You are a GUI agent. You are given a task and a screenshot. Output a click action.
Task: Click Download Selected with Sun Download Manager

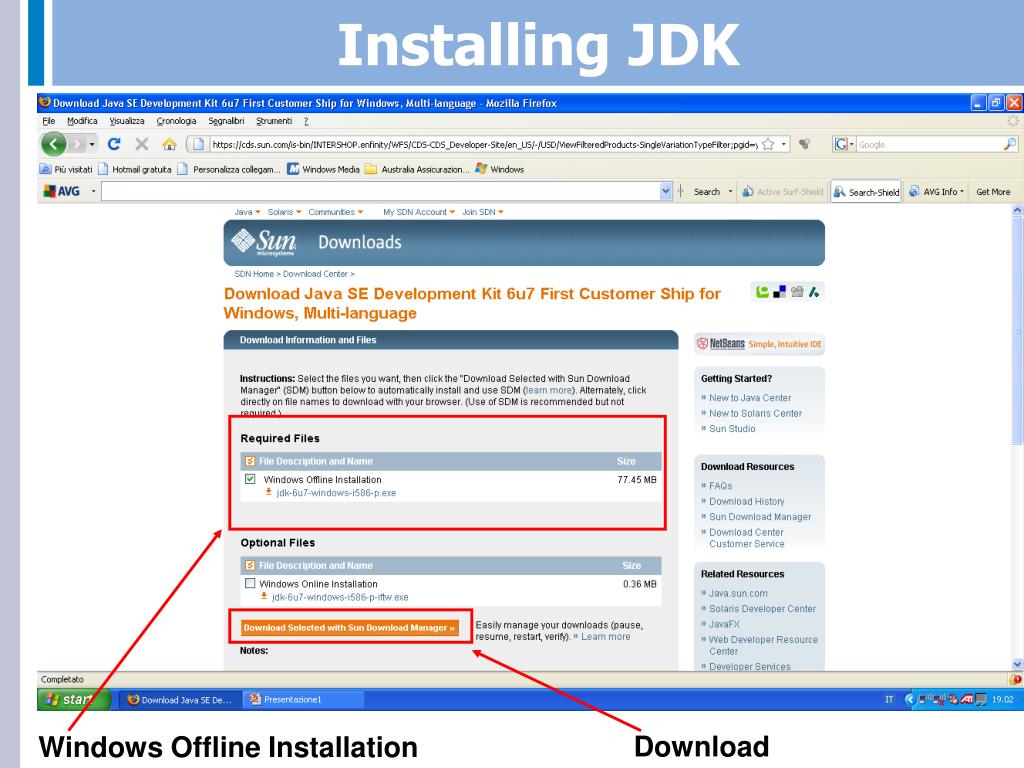click(349, 628)
